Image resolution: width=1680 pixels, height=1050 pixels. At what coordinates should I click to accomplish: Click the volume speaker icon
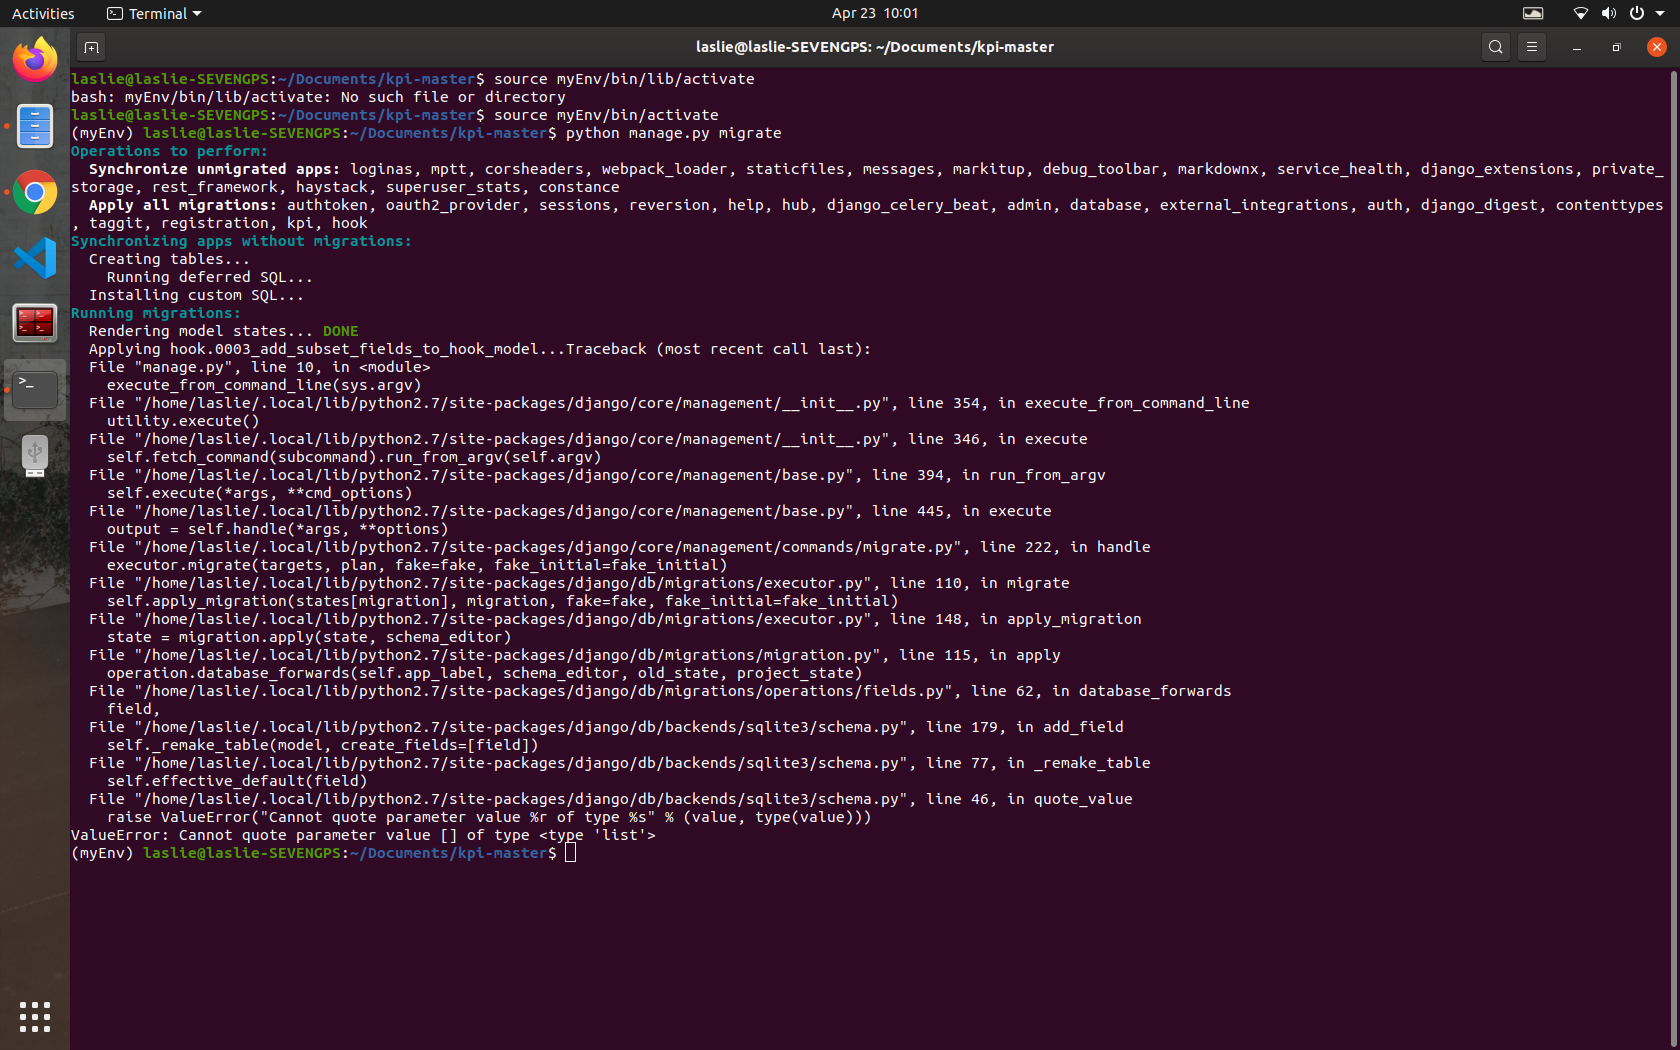pos(1608,13)
